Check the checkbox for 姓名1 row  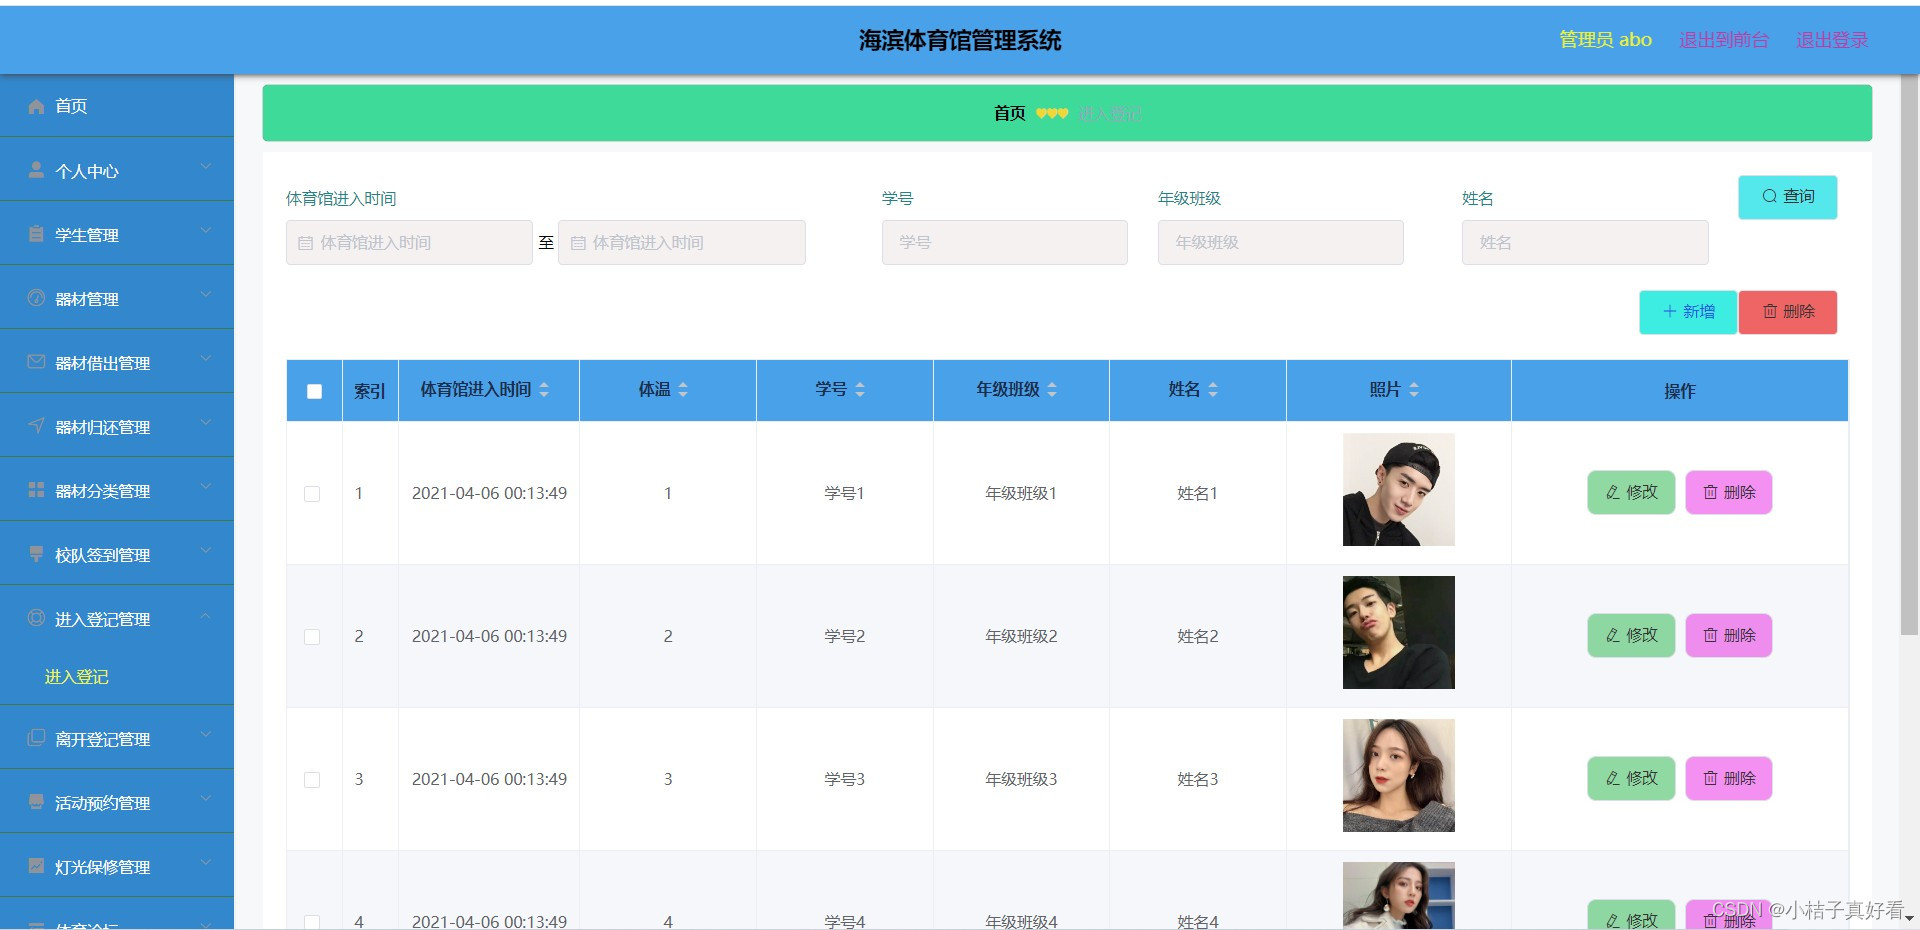[312, 493]
